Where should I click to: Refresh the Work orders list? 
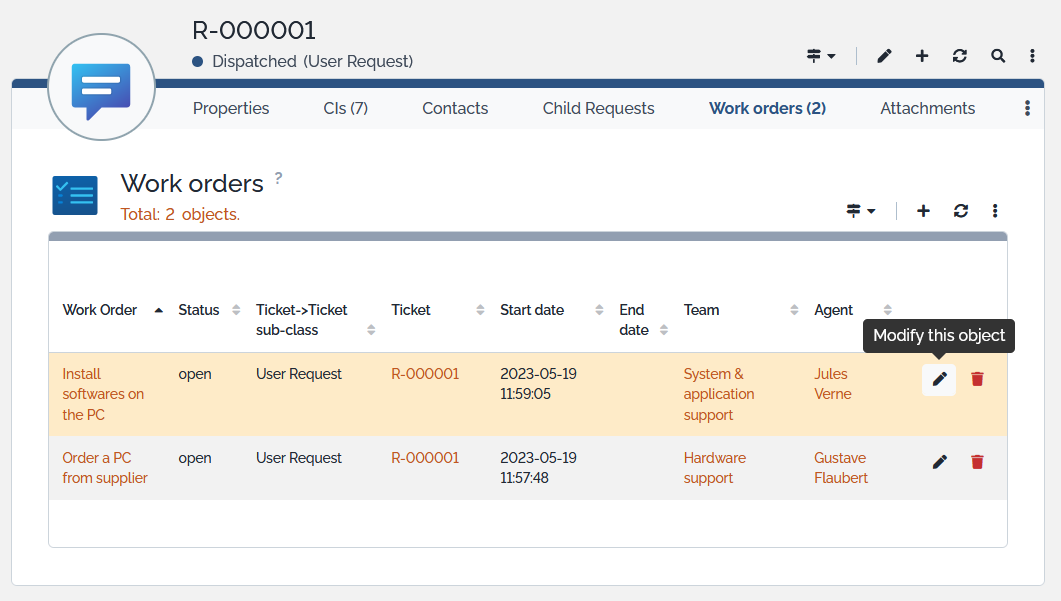[x=961, y=211]
